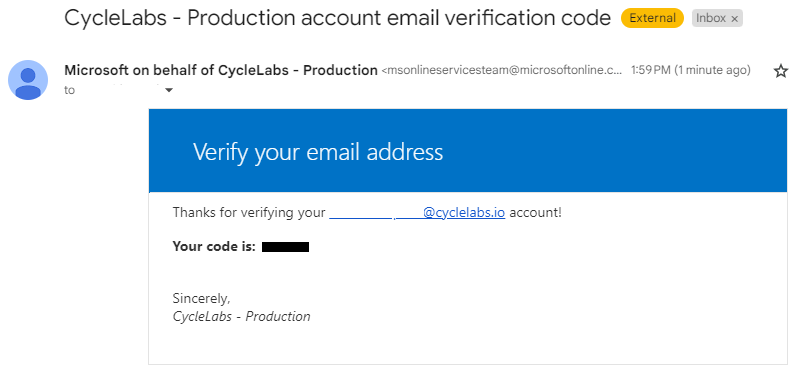Viewport: 800px width, 375px height.
Task: Click the 'to' recipient line
Action: coord(69,90)
